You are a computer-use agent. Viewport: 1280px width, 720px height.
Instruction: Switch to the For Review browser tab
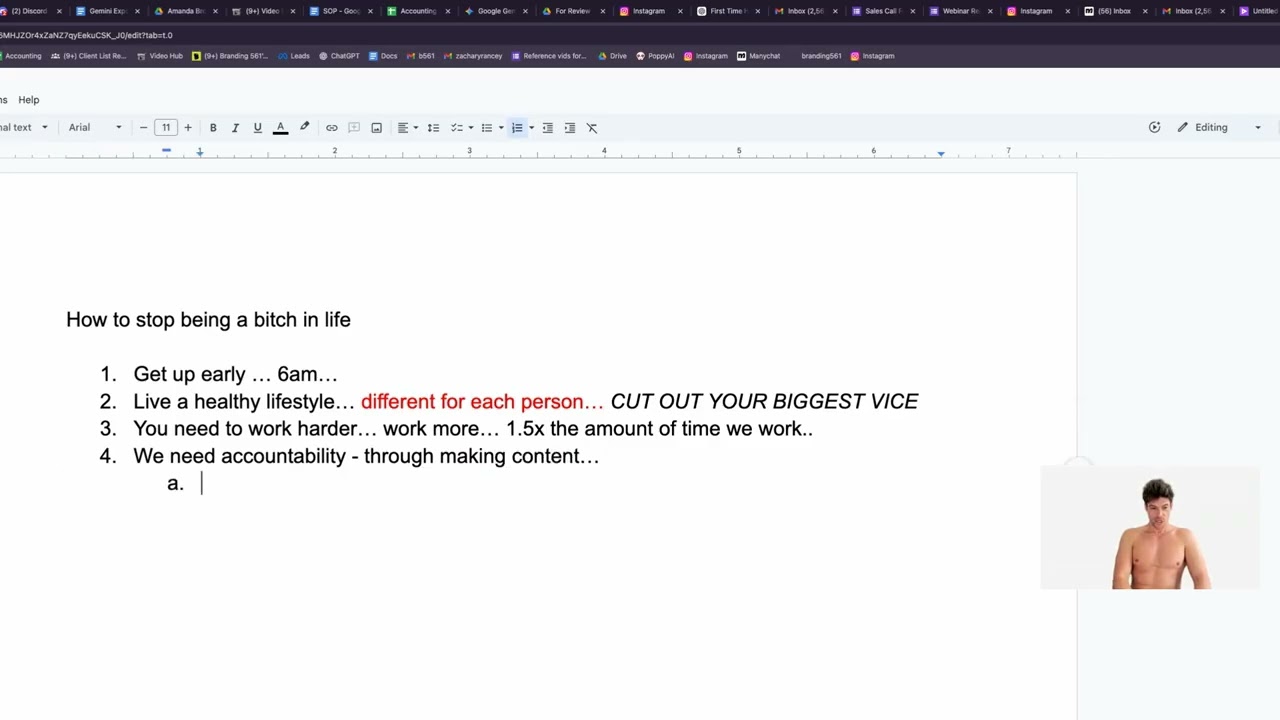tap(572, 11)
